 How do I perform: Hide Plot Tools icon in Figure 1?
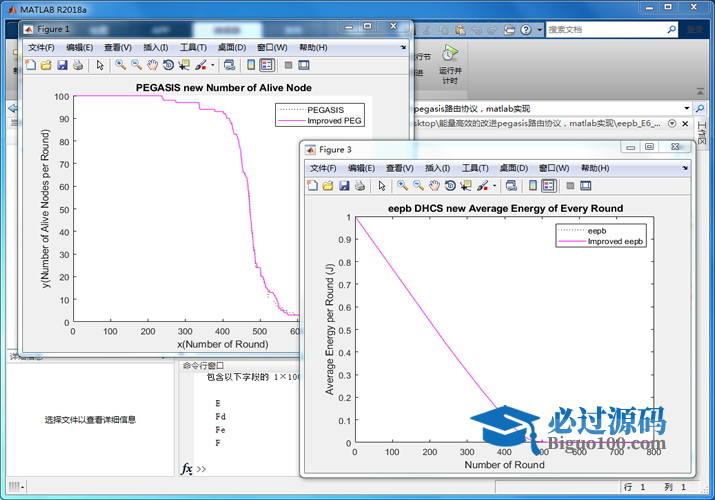(288, 65)
